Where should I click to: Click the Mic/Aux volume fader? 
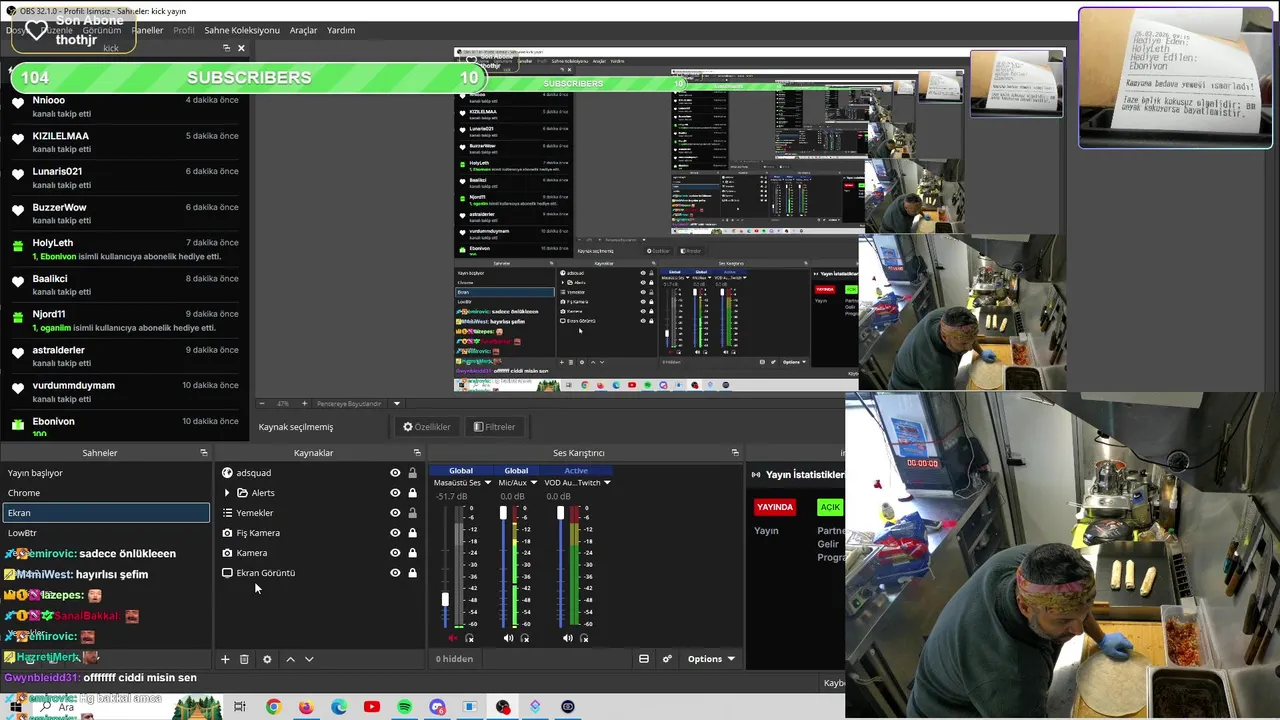point(503,513)
